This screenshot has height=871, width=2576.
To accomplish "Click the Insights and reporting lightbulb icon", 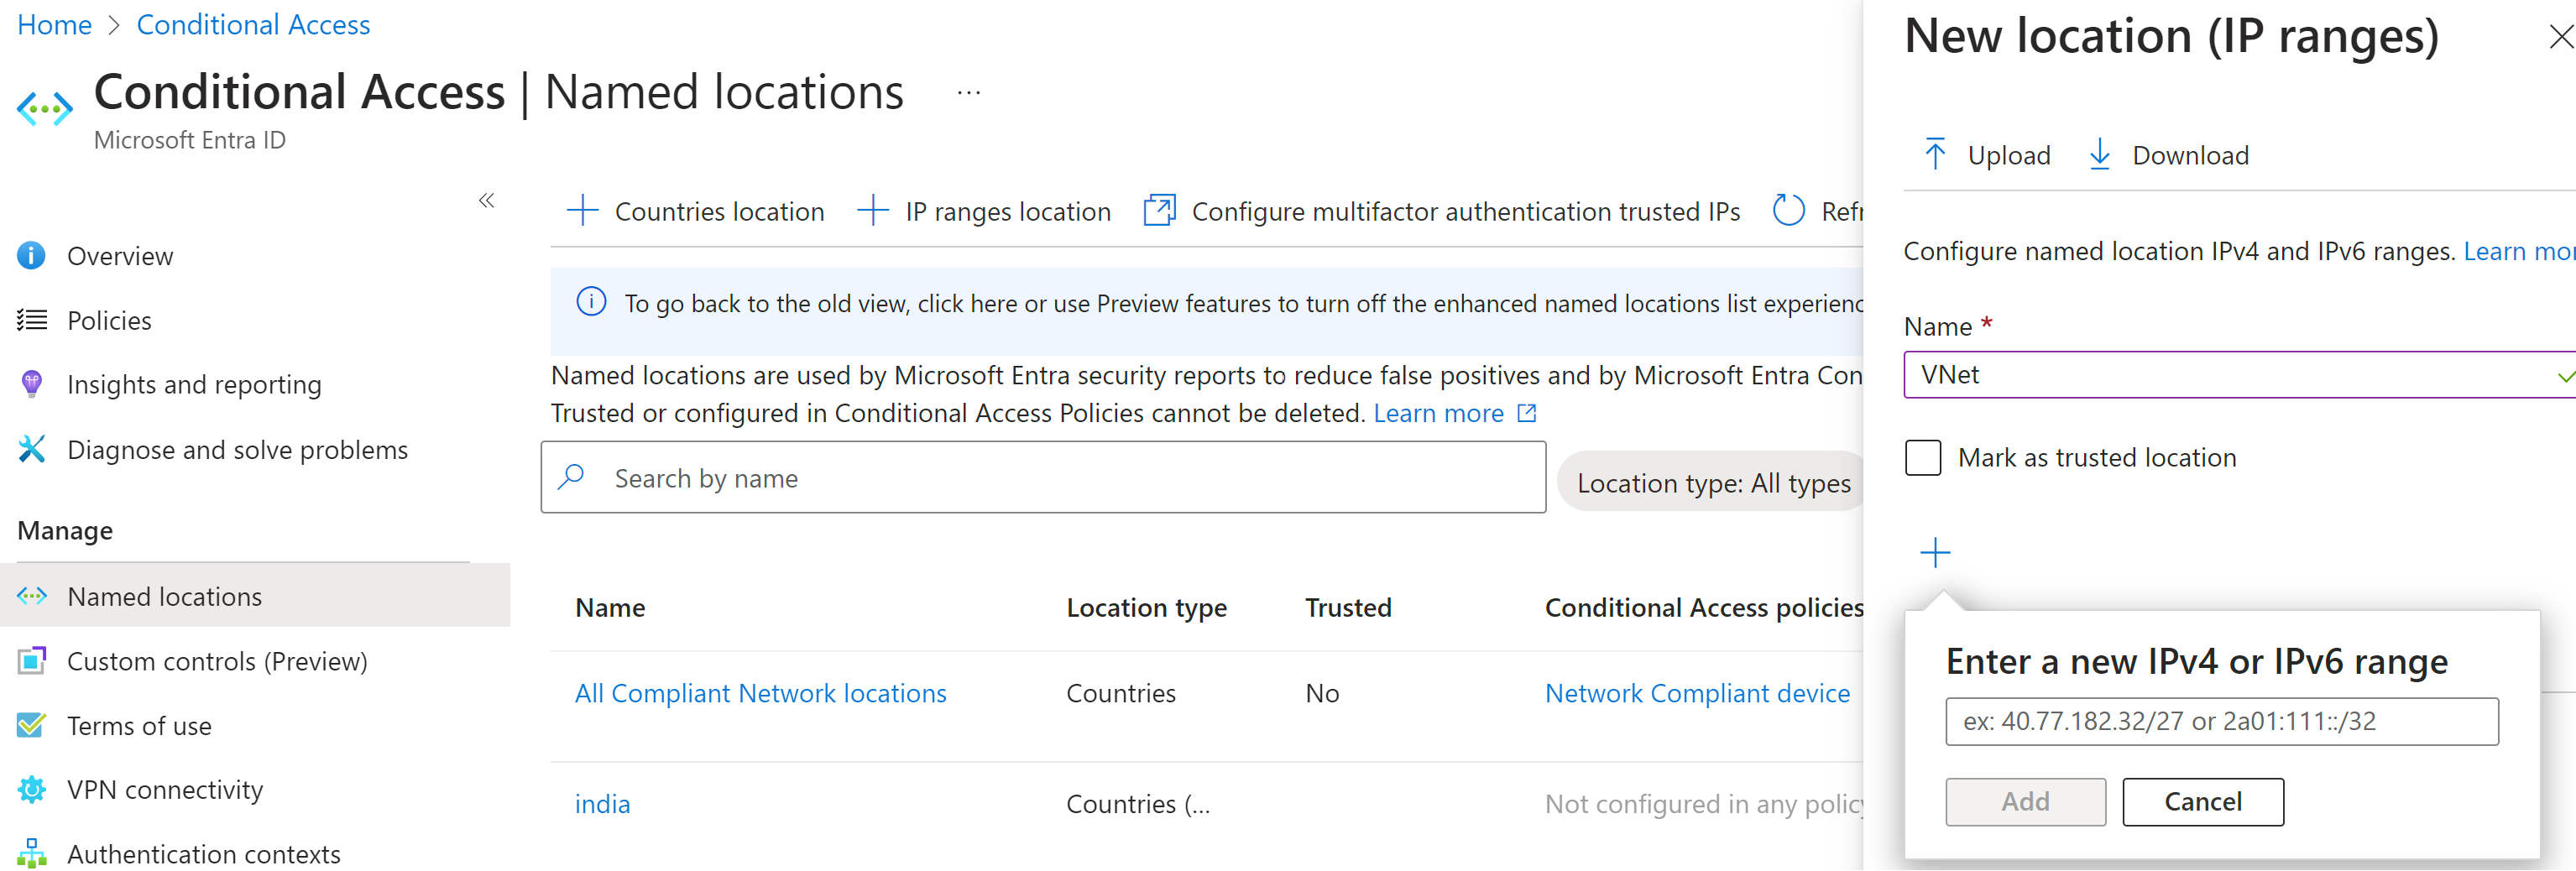I will click(x=31, y=384).
